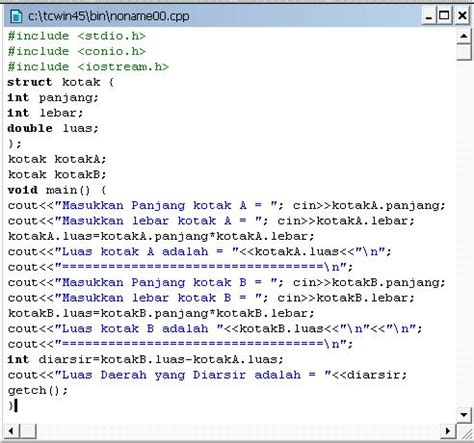
Task: Click 'cin>>kotakA.lebar;' statement
Action: click(x=346, y=221)
